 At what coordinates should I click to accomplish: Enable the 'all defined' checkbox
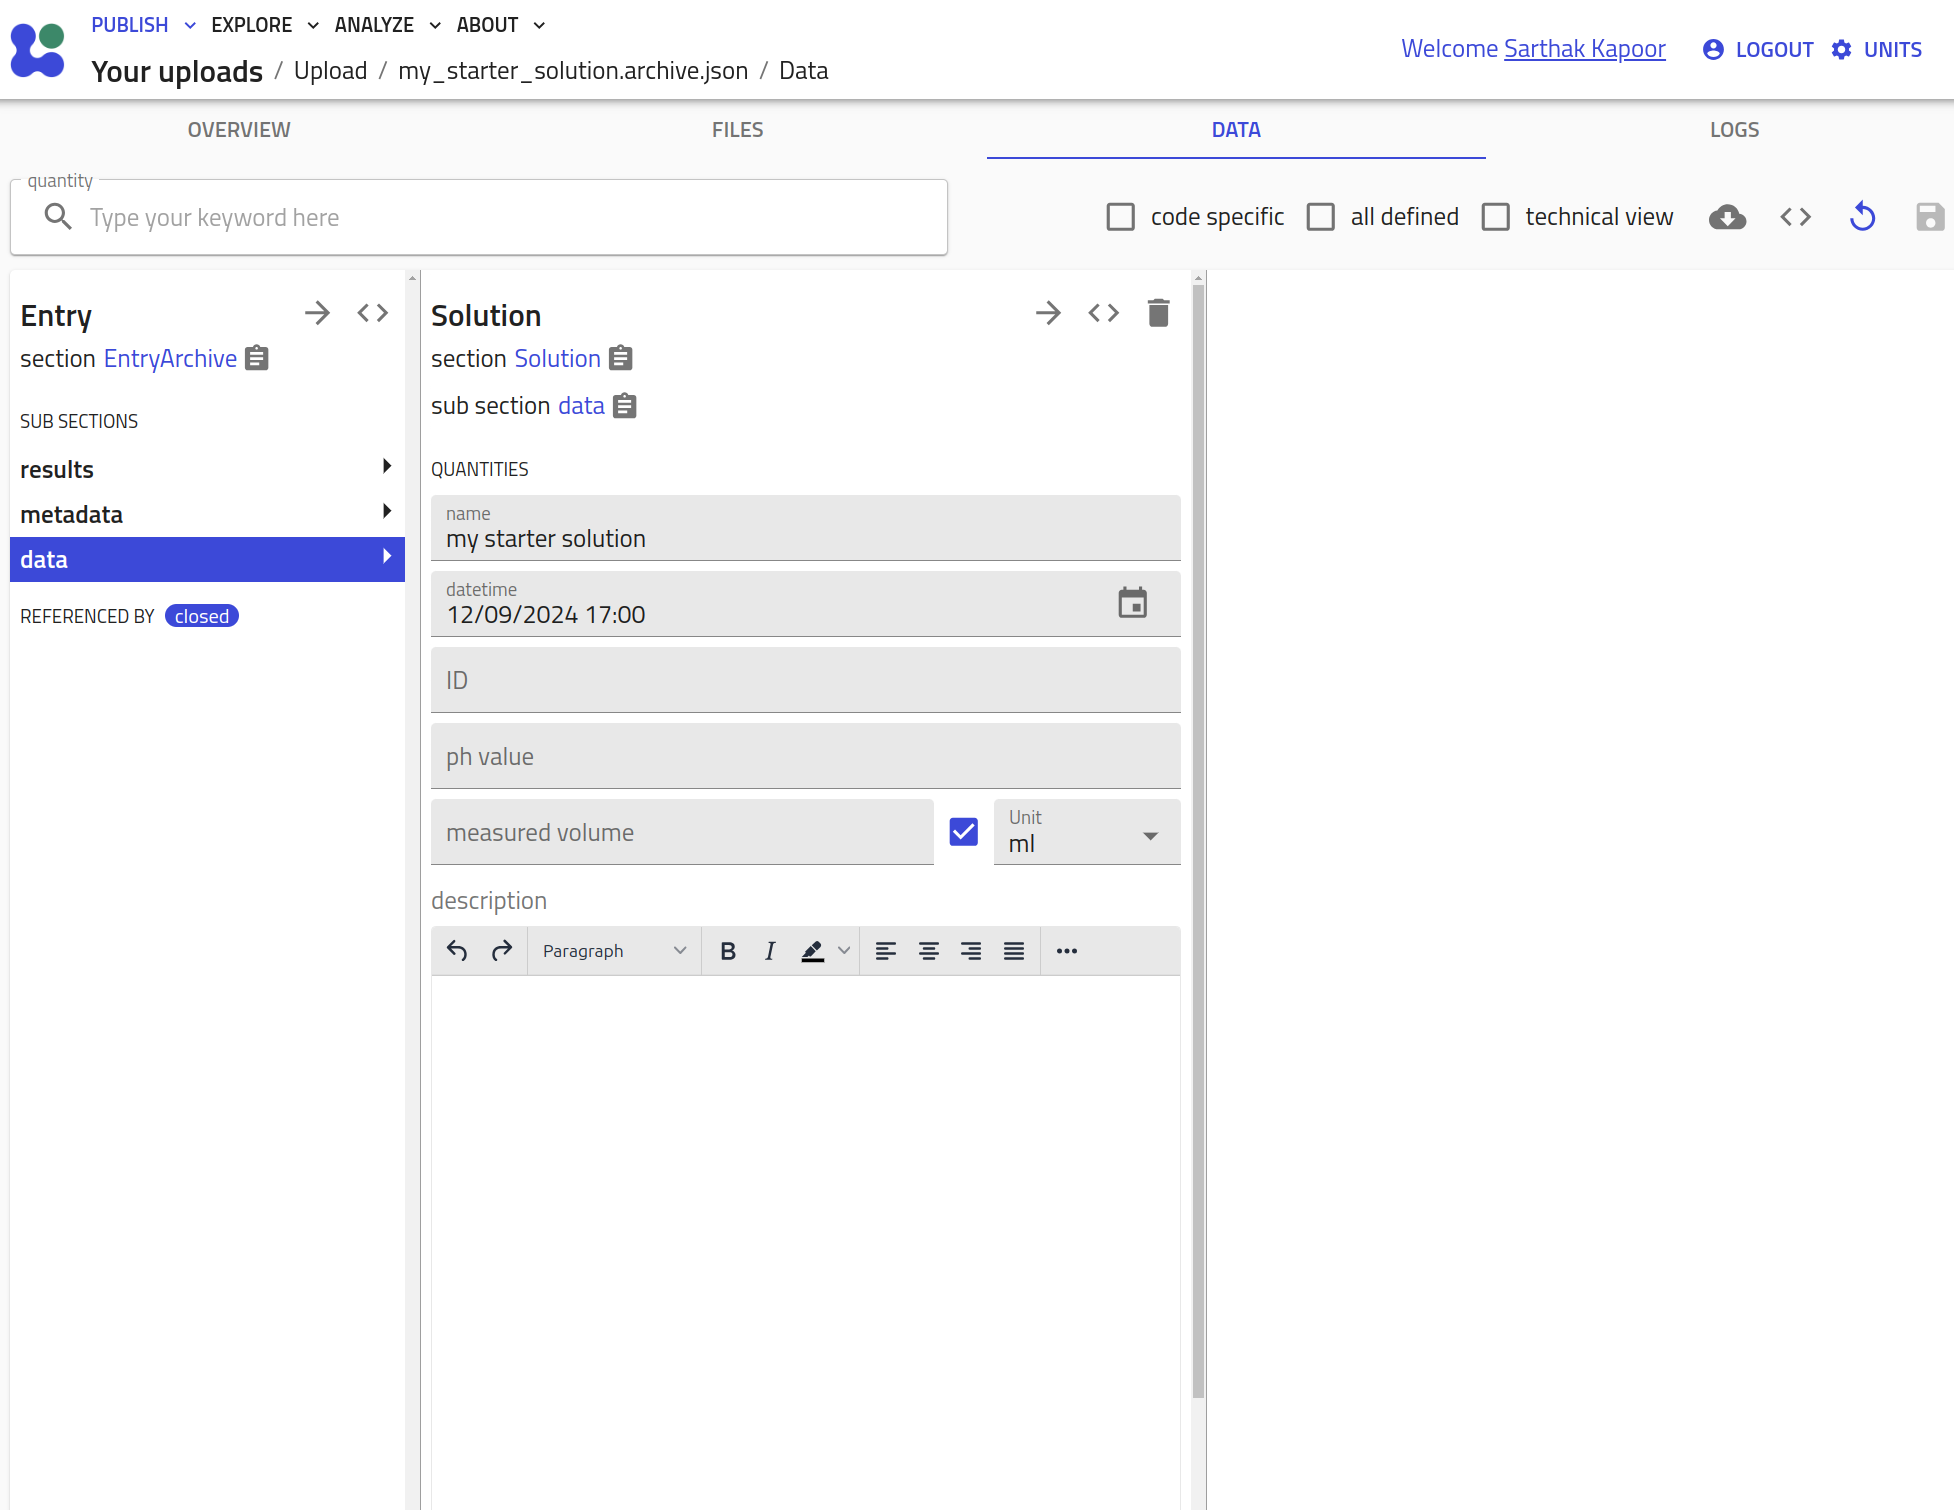pyautogui.click(x=1321, y=217)
